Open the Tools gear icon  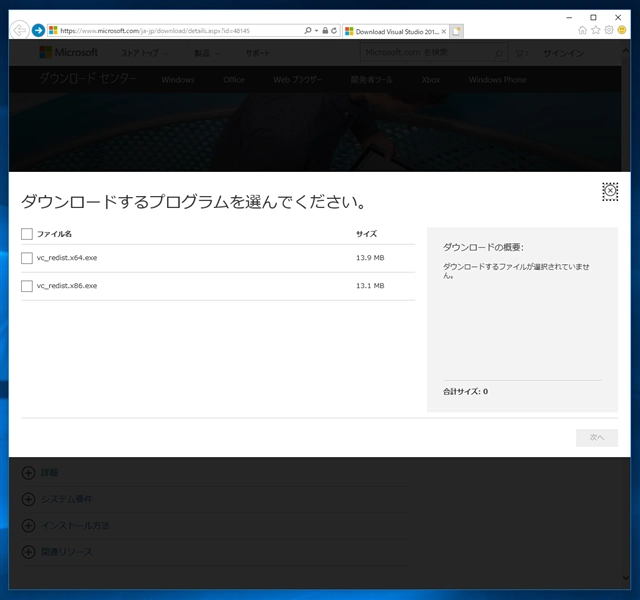pyautogui.click(x=609, y=30)
